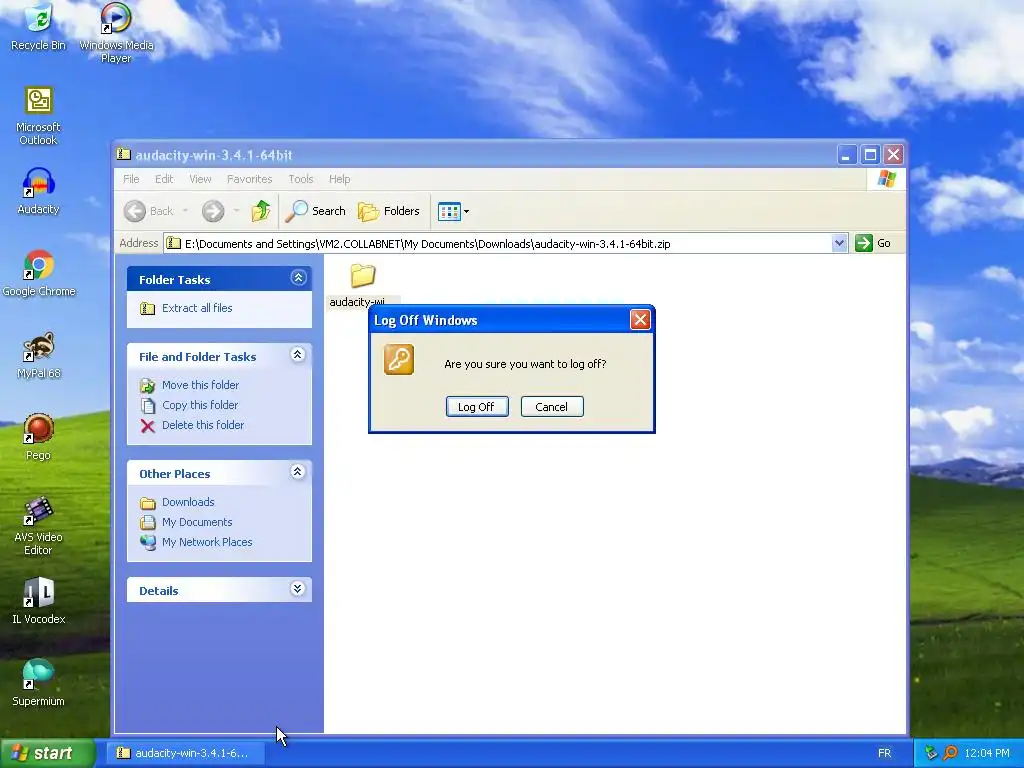Launch the Audacity desktop shortcut

point(39,191)
